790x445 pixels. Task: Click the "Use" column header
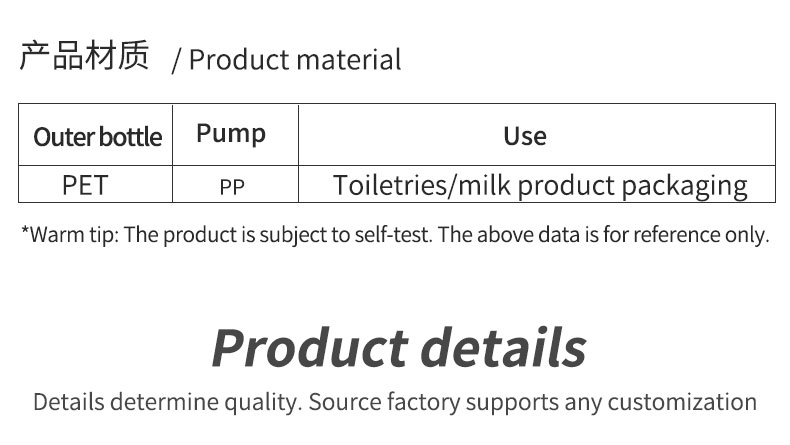coord(525,136)
